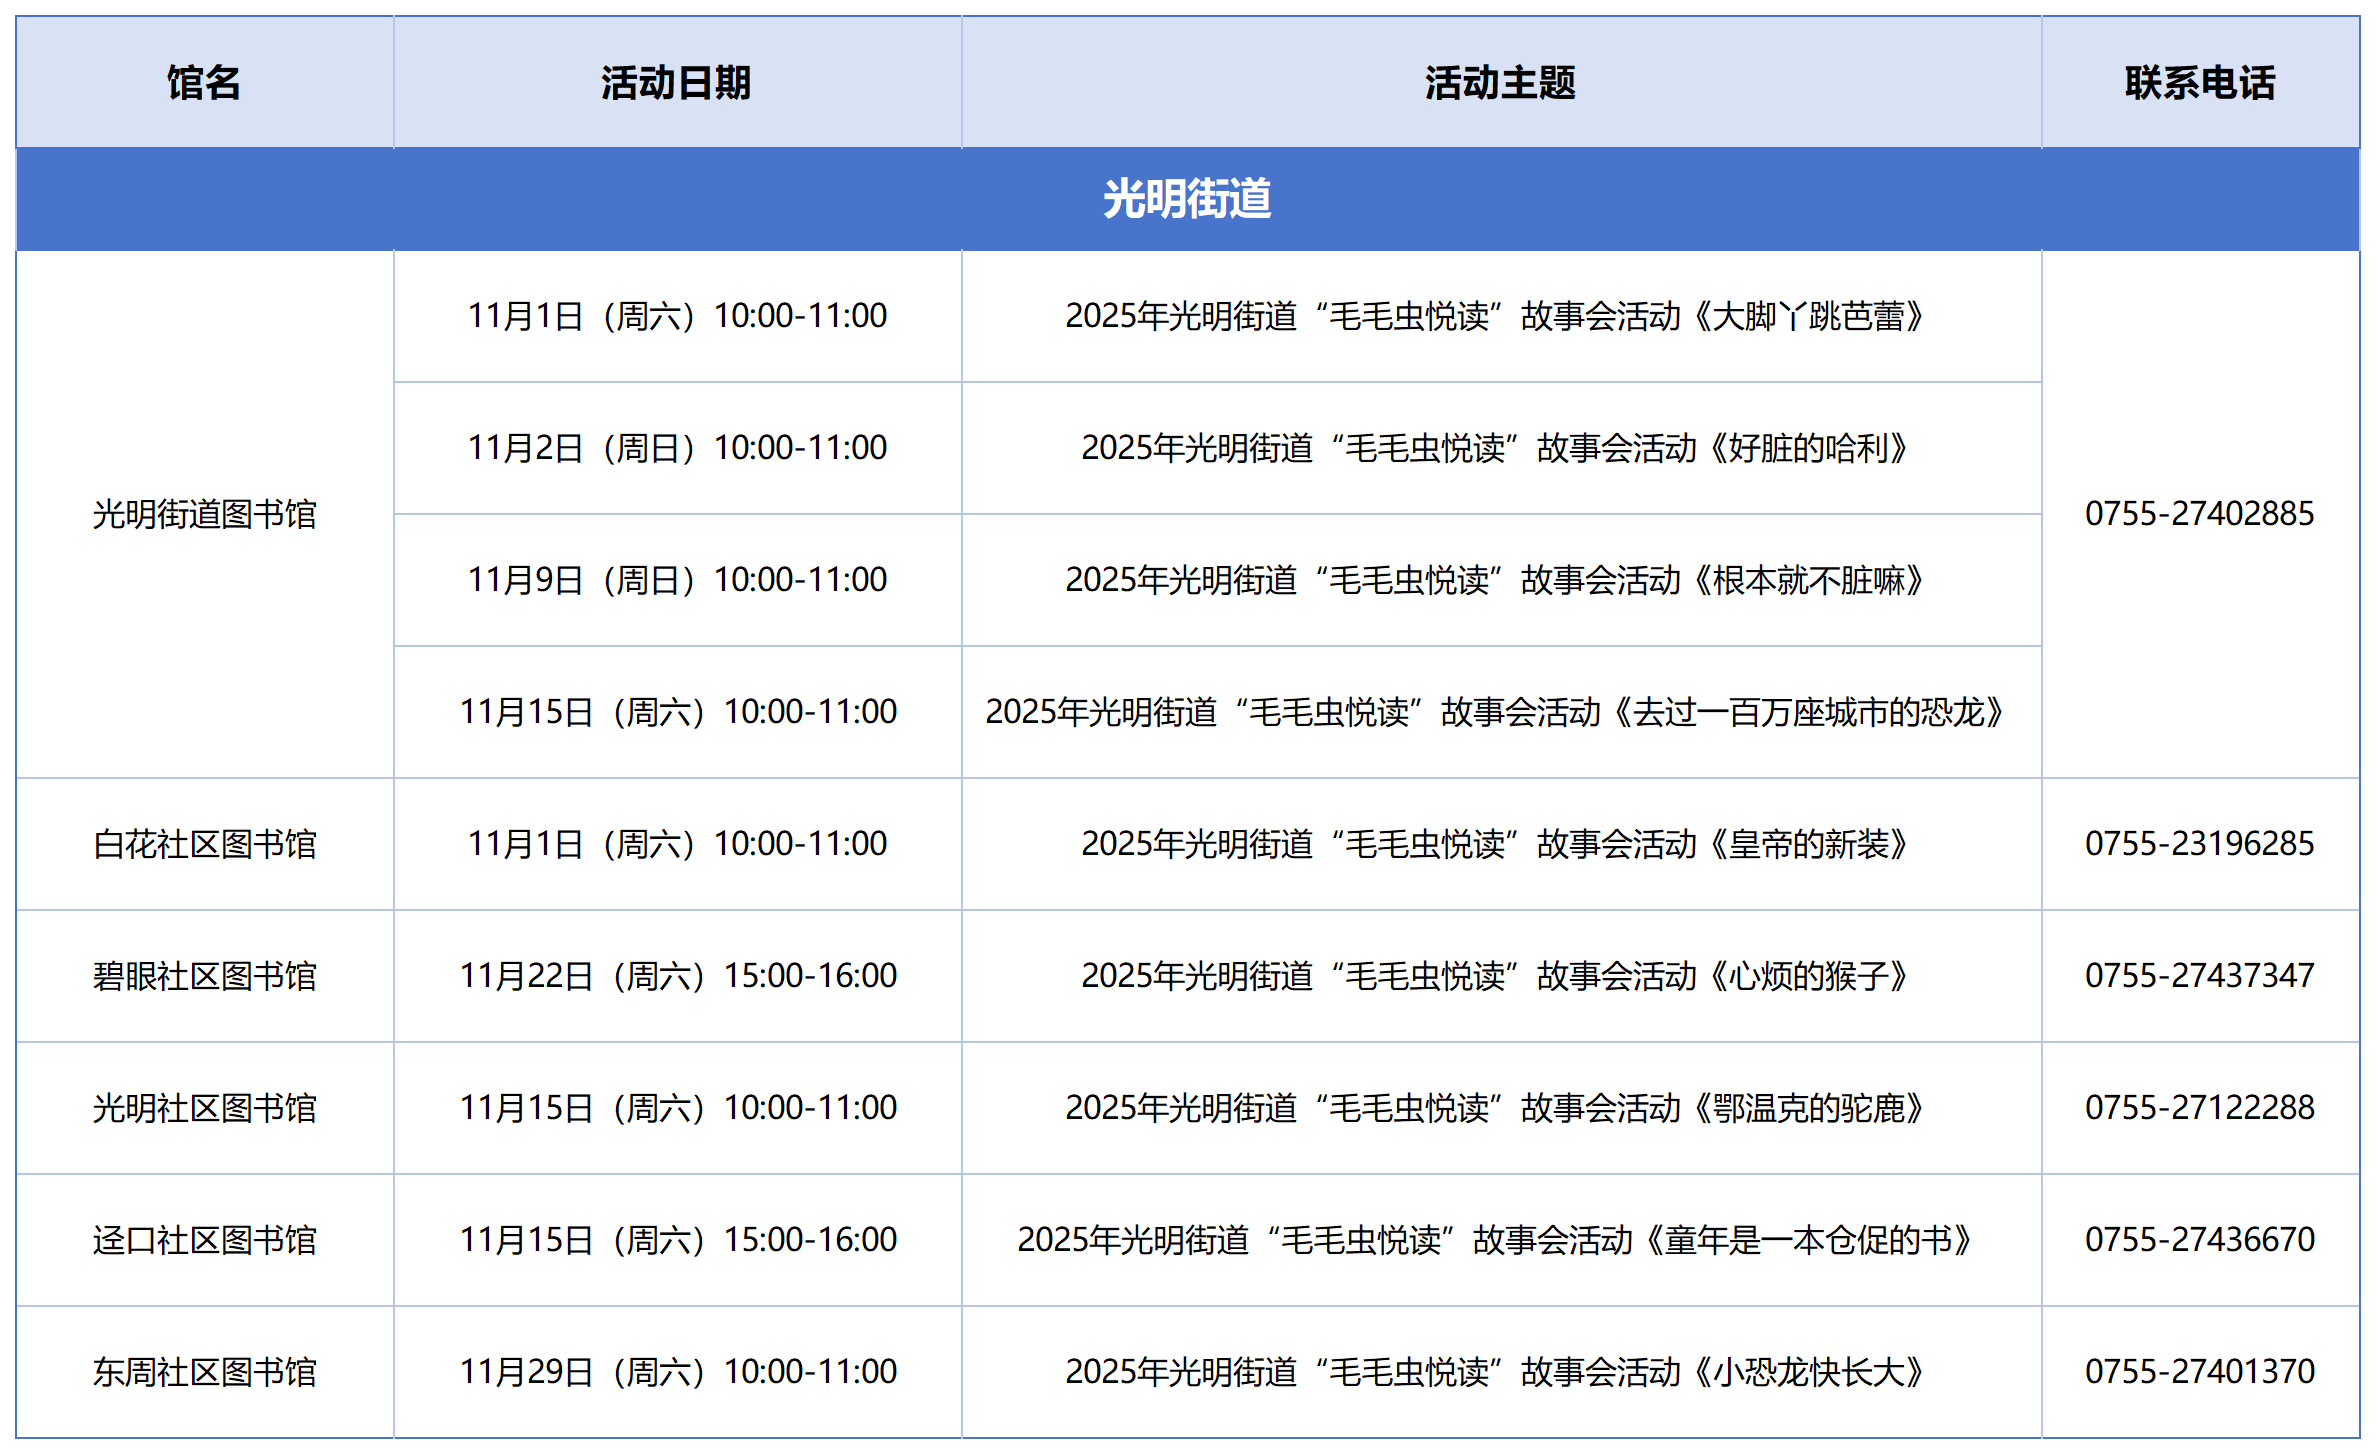Click the 《大脚丫跳芭蕾》 activity cell
This screenshot has width=2376, height=1454.
tap(1496, 316)
